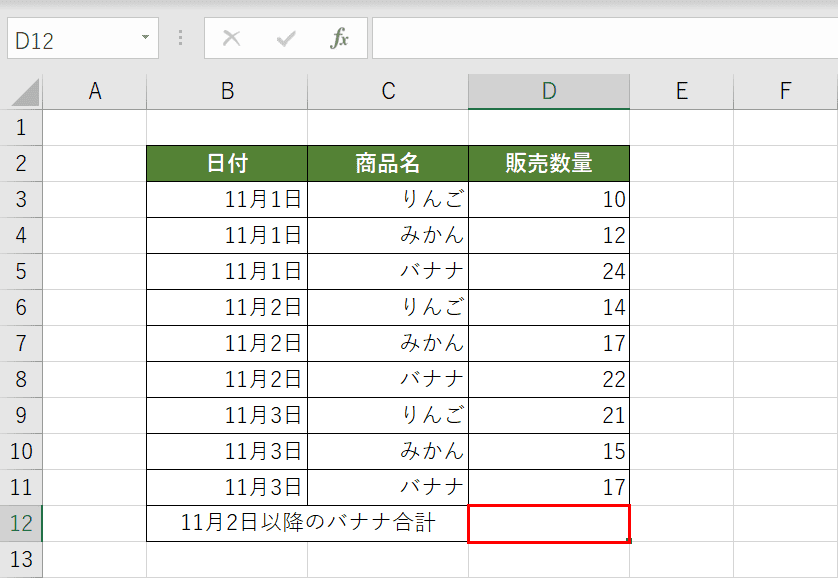Click the みかん cell in row 4

click(x=388, y=236)
